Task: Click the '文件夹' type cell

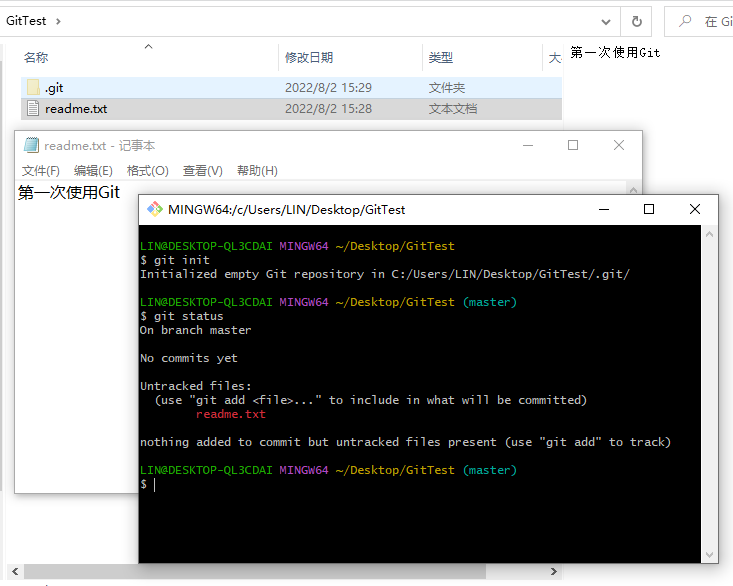Action: coord(446,87)
